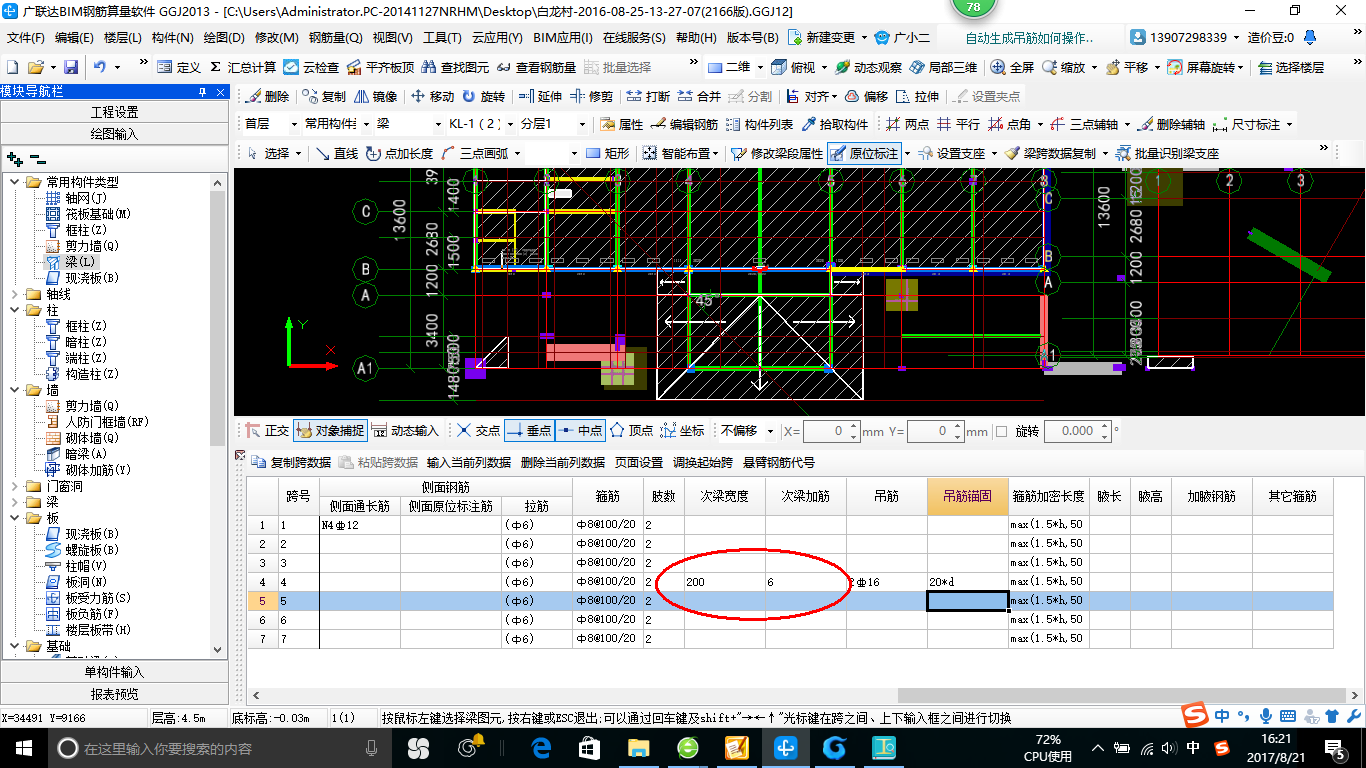The image size is (1366, 768).
Task: Open the 帮助(H) menu
Action: point(696,38)
